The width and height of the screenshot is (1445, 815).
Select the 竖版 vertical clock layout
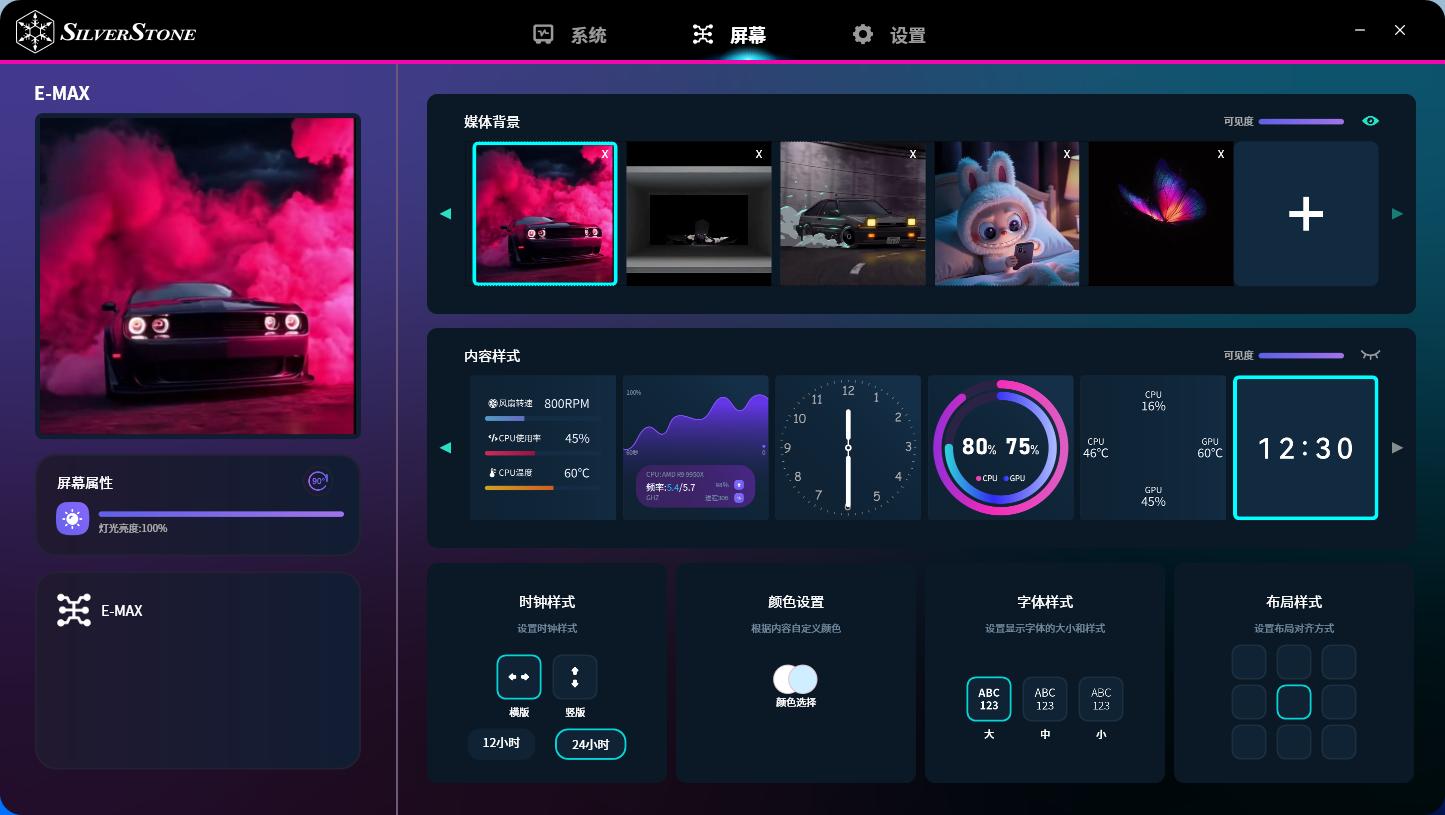point(575,677)
